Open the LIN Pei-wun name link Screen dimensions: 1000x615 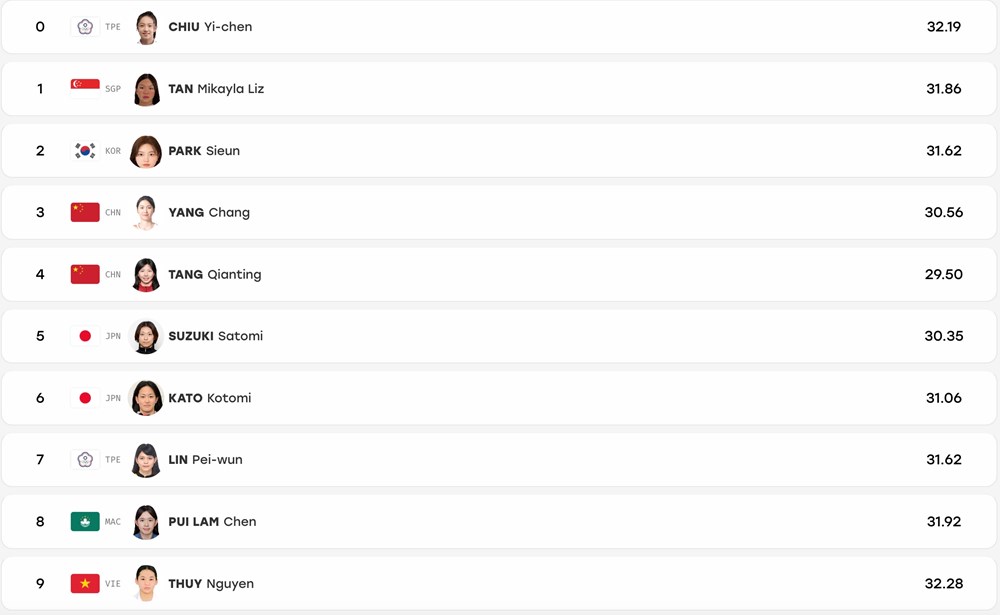[205, 459]
